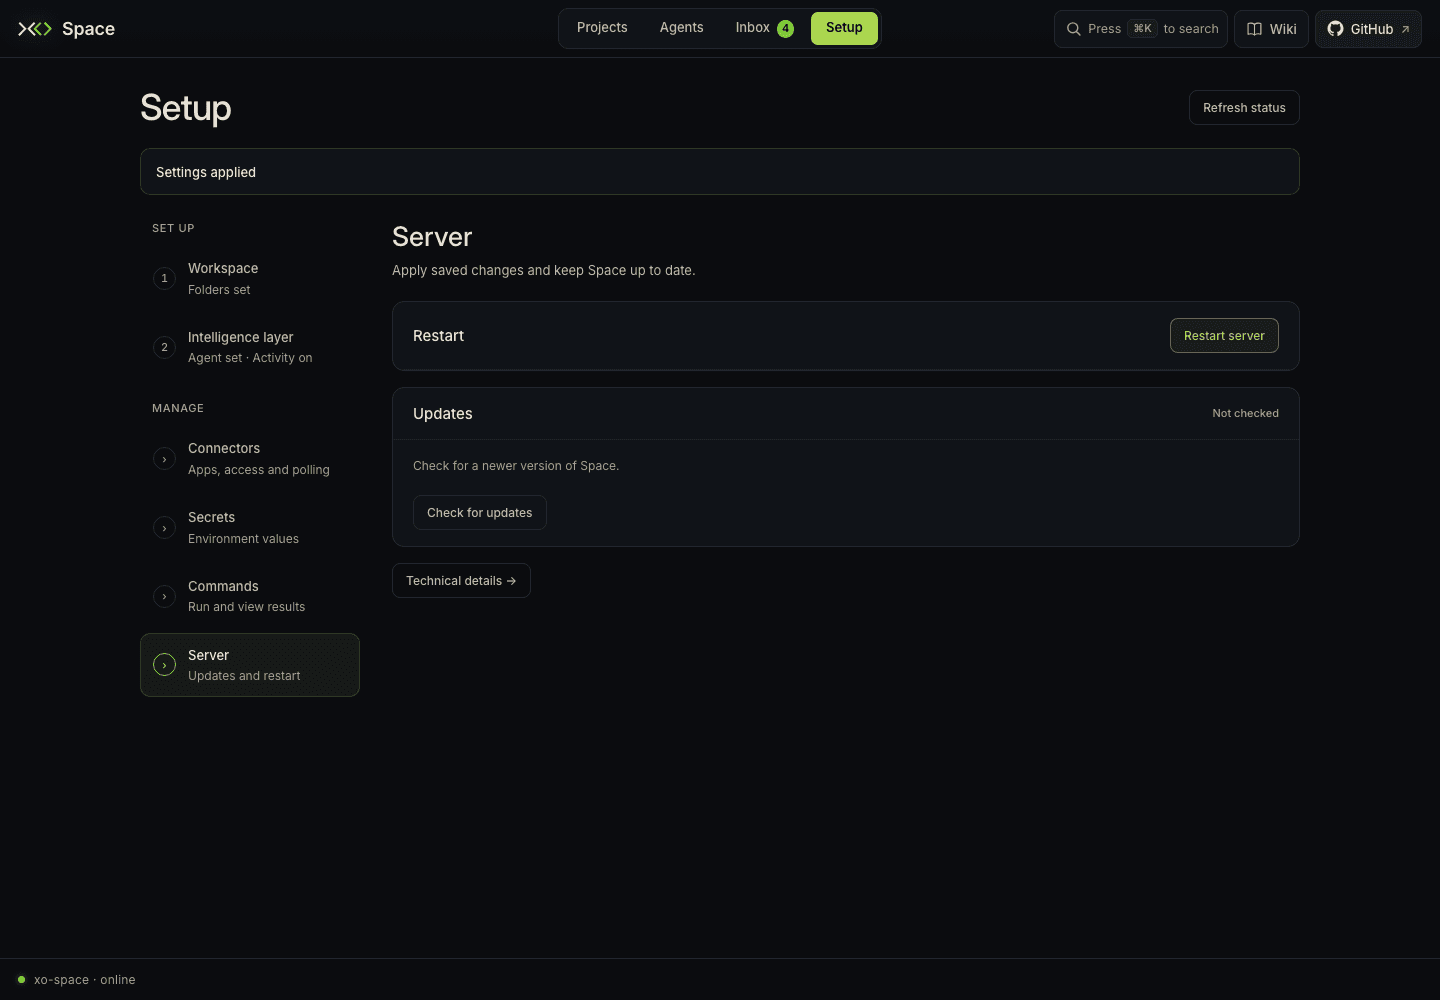Go to Connectors section
Screen dimensions: 1440x1000
click(250, 459)
